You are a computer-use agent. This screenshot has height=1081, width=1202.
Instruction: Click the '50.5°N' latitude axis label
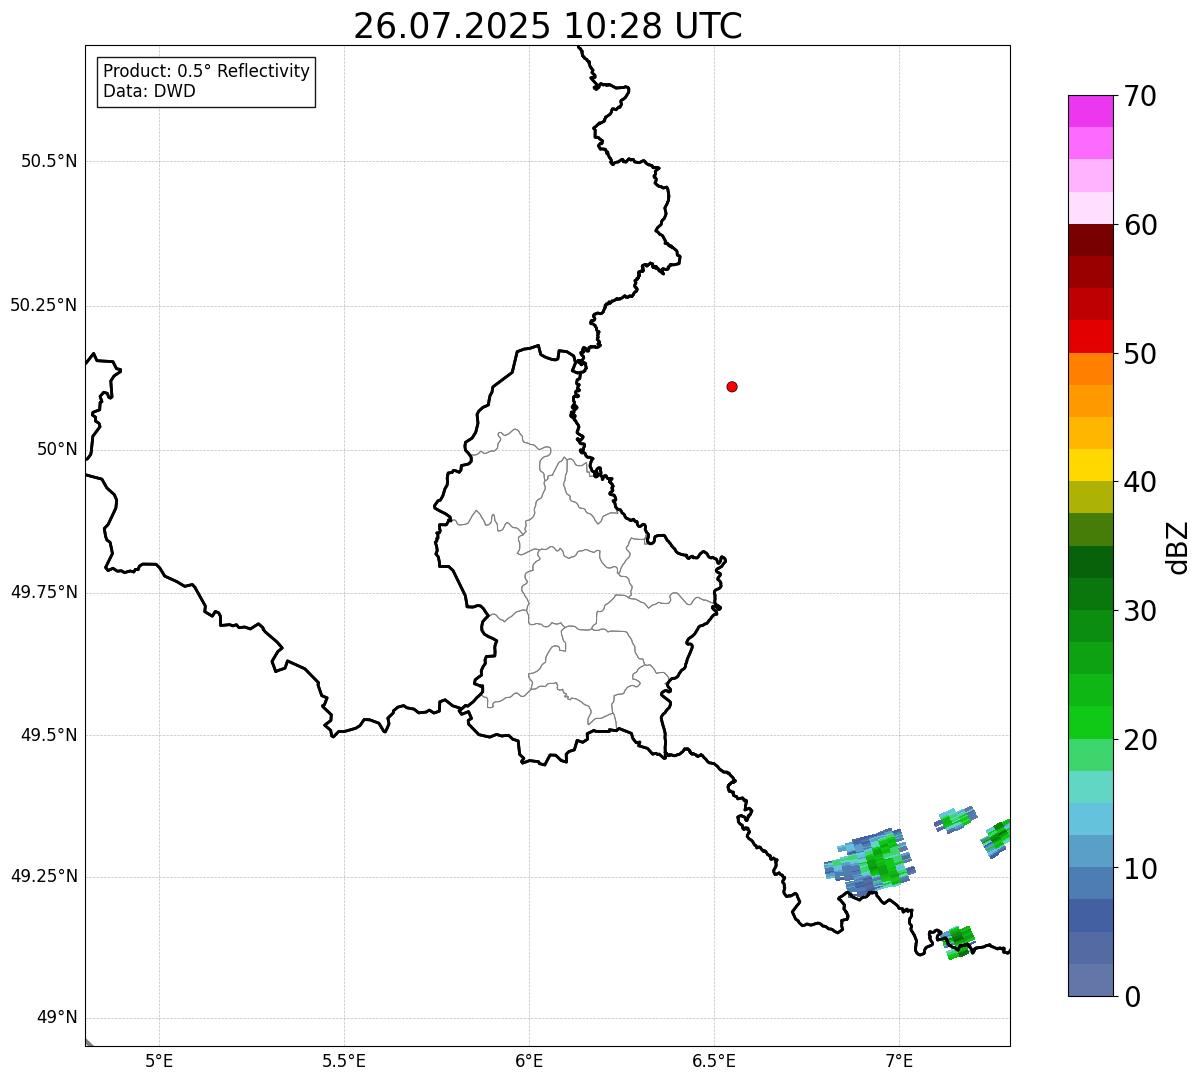point(49,161)
